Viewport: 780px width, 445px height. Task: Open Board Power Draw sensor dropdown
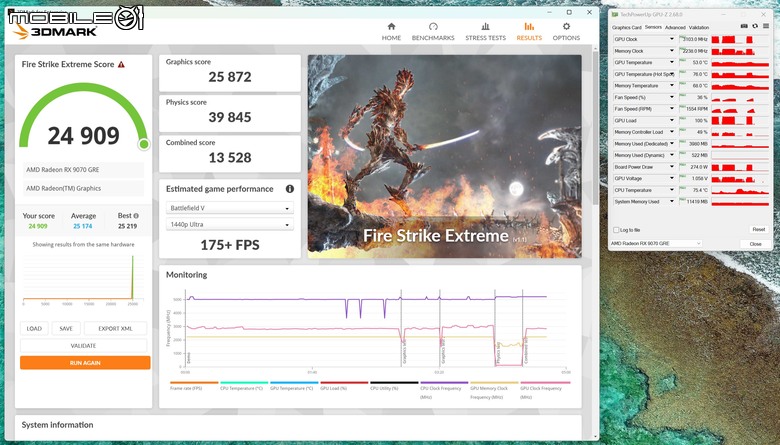[x=672, y=167]
